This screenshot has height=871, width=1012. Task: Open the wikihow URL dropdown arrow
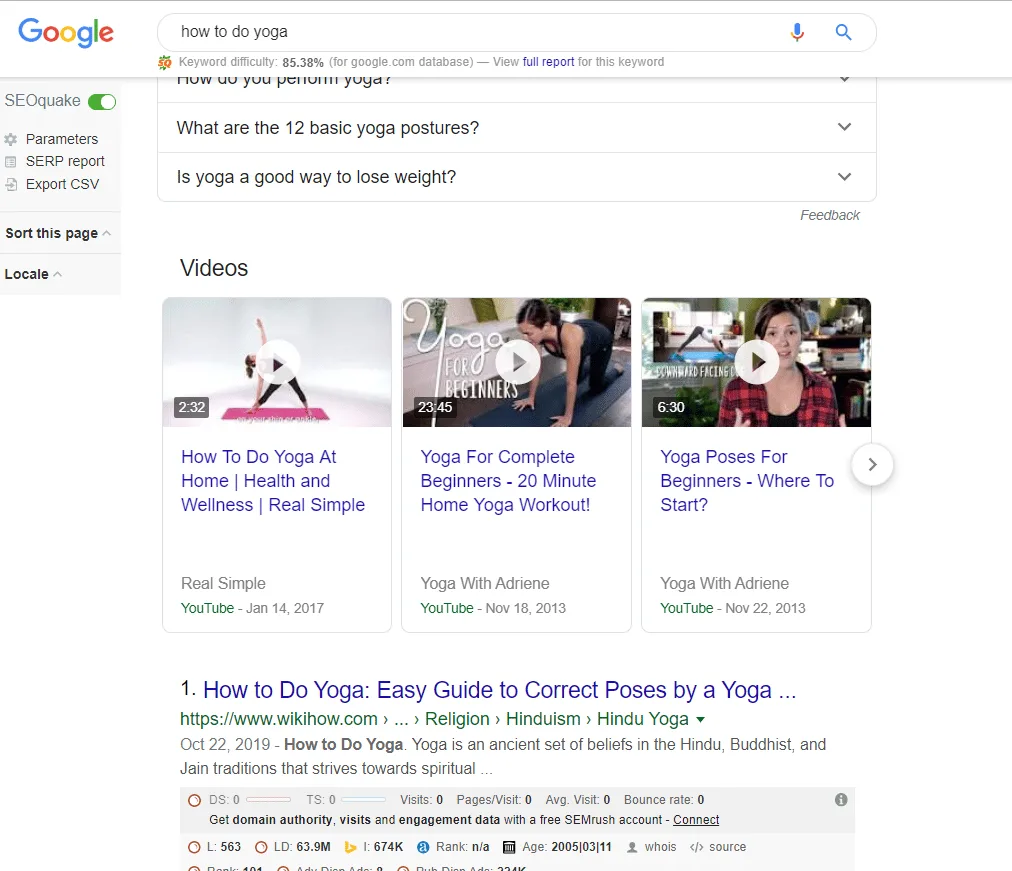[x=701, y=719]
